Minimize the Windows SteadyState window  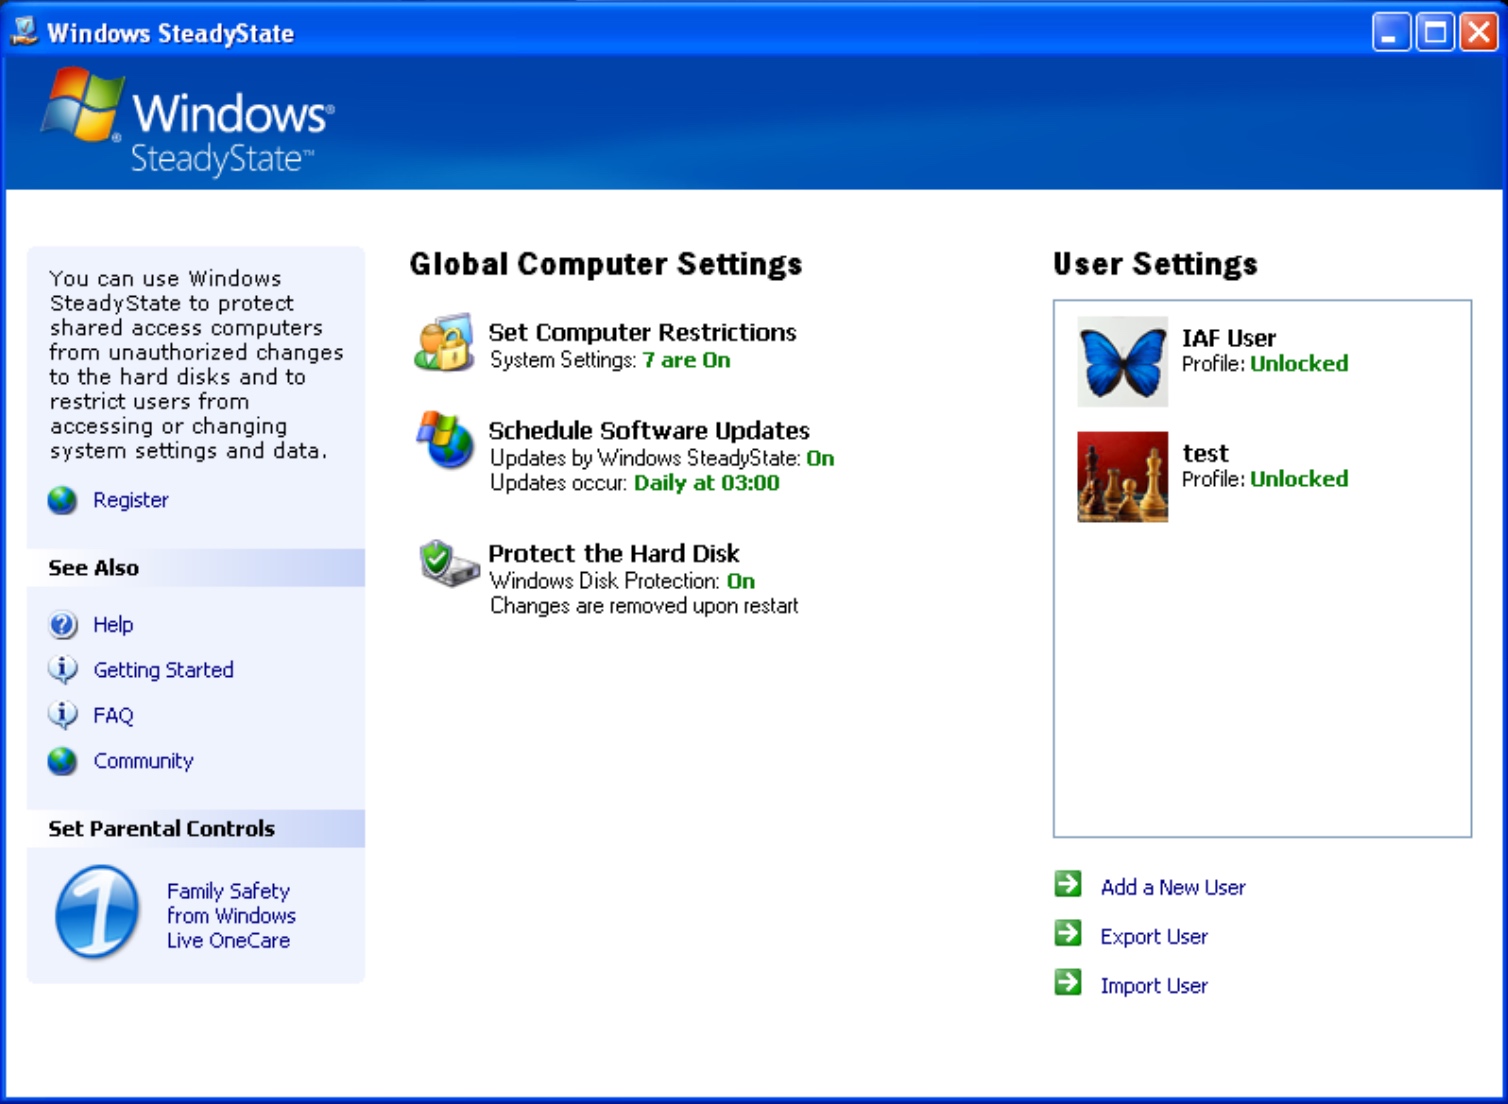pos(1390,33)
